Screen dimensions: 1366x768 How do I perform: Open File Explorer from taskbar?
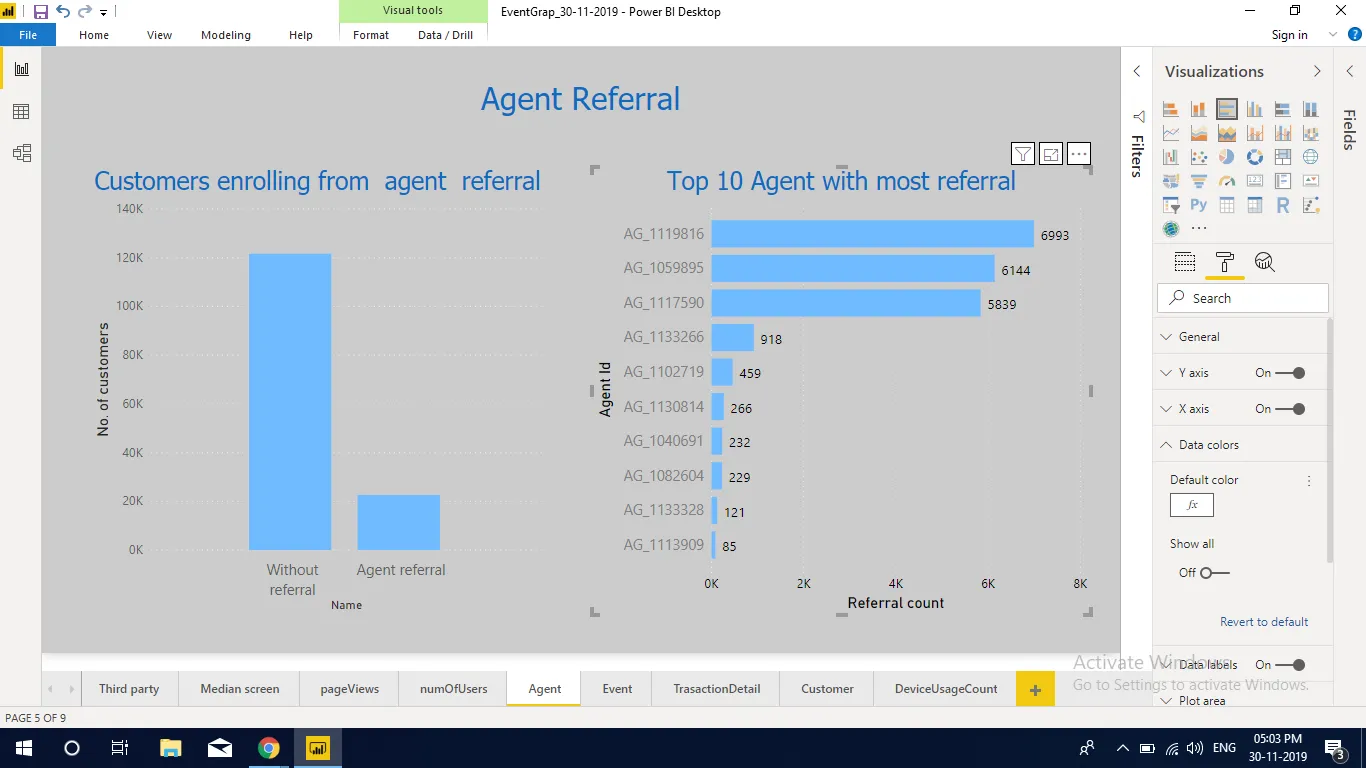170,748
